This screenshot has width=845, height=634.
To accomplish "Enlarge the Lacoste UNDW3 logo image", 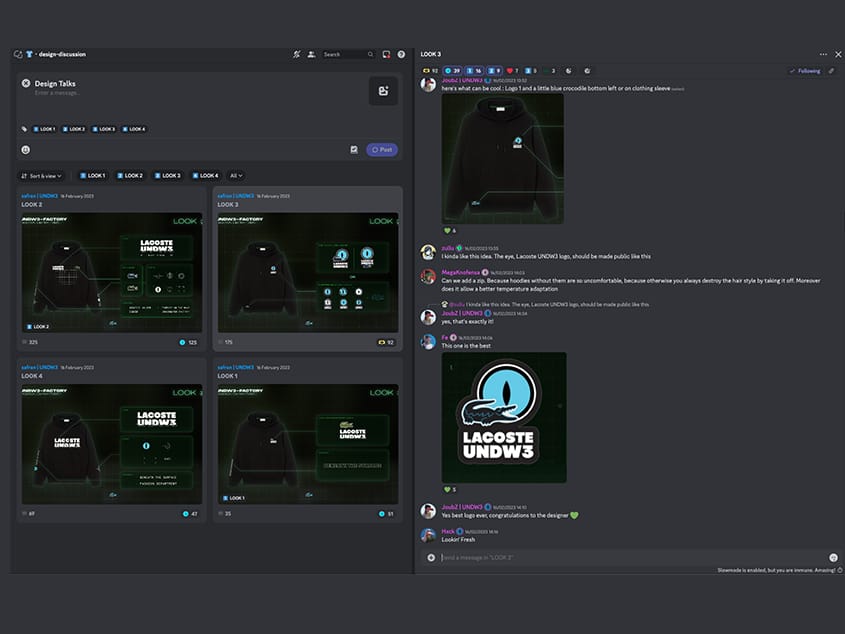I will click(x=504, y=418).
